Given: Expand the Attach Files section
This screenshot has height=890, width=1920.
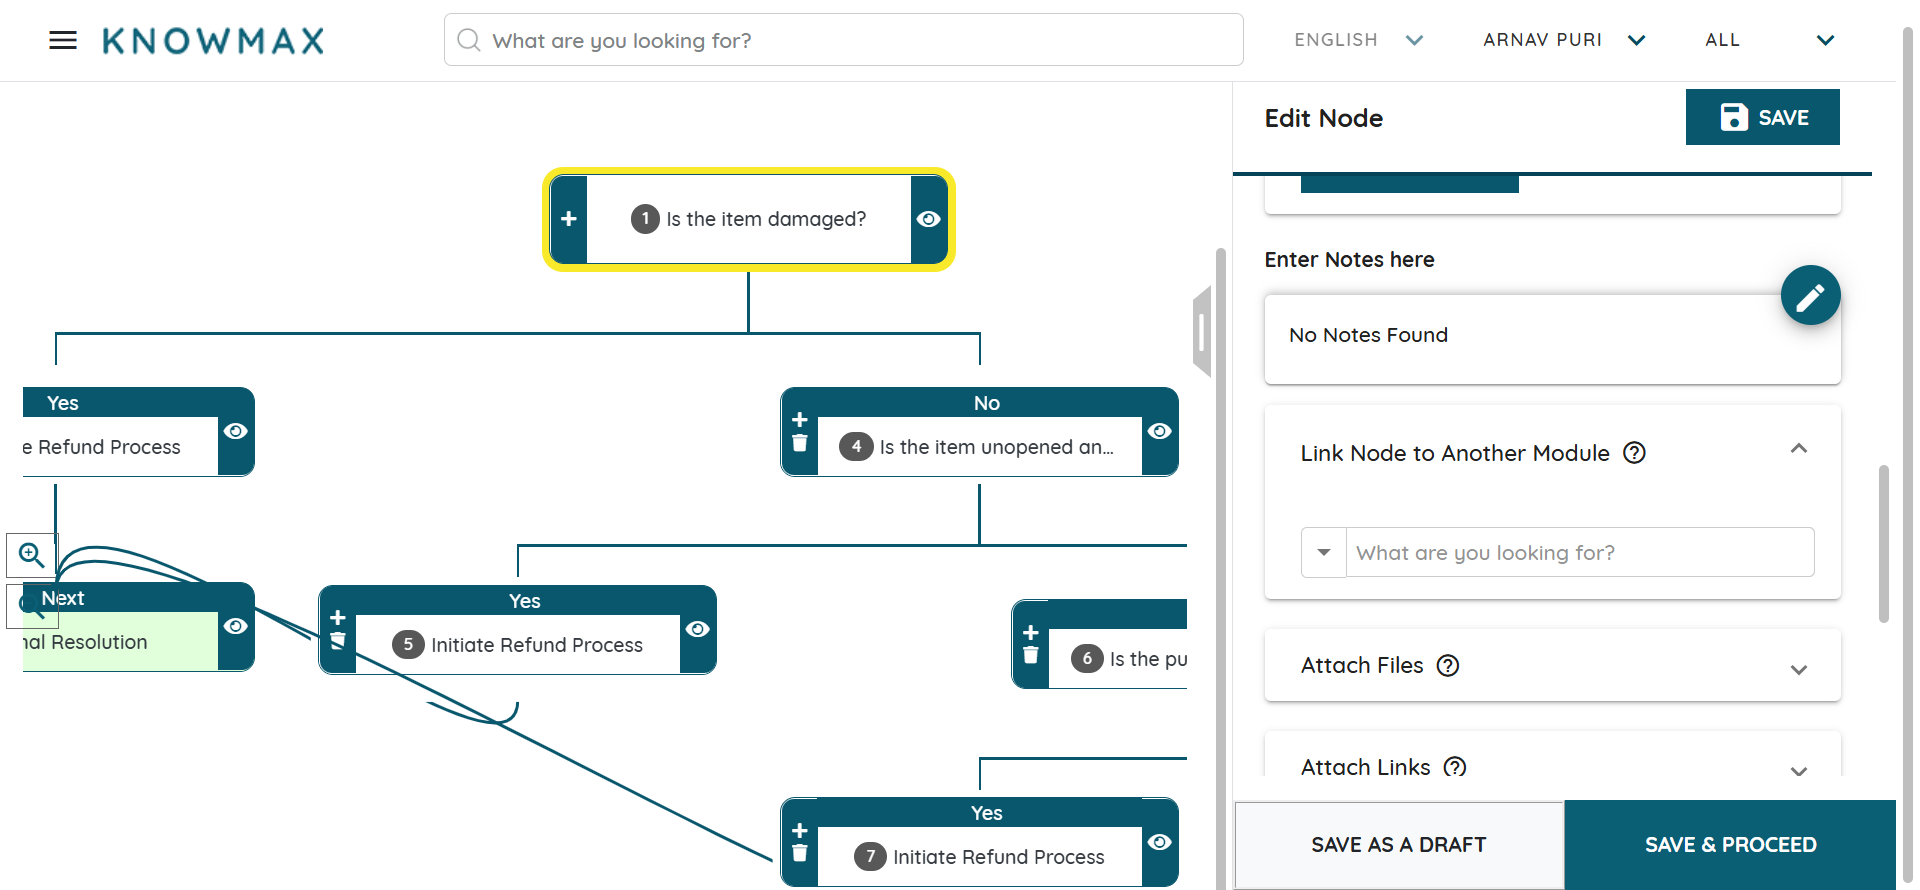Looking at the screenshot, I should (1798, 669).
